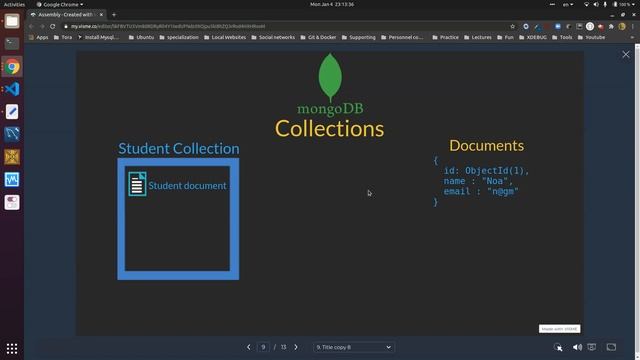Open the toggle-switches app in the dock
The width and height of the screenshot is (640, 360).
click(x=12, y=202)
